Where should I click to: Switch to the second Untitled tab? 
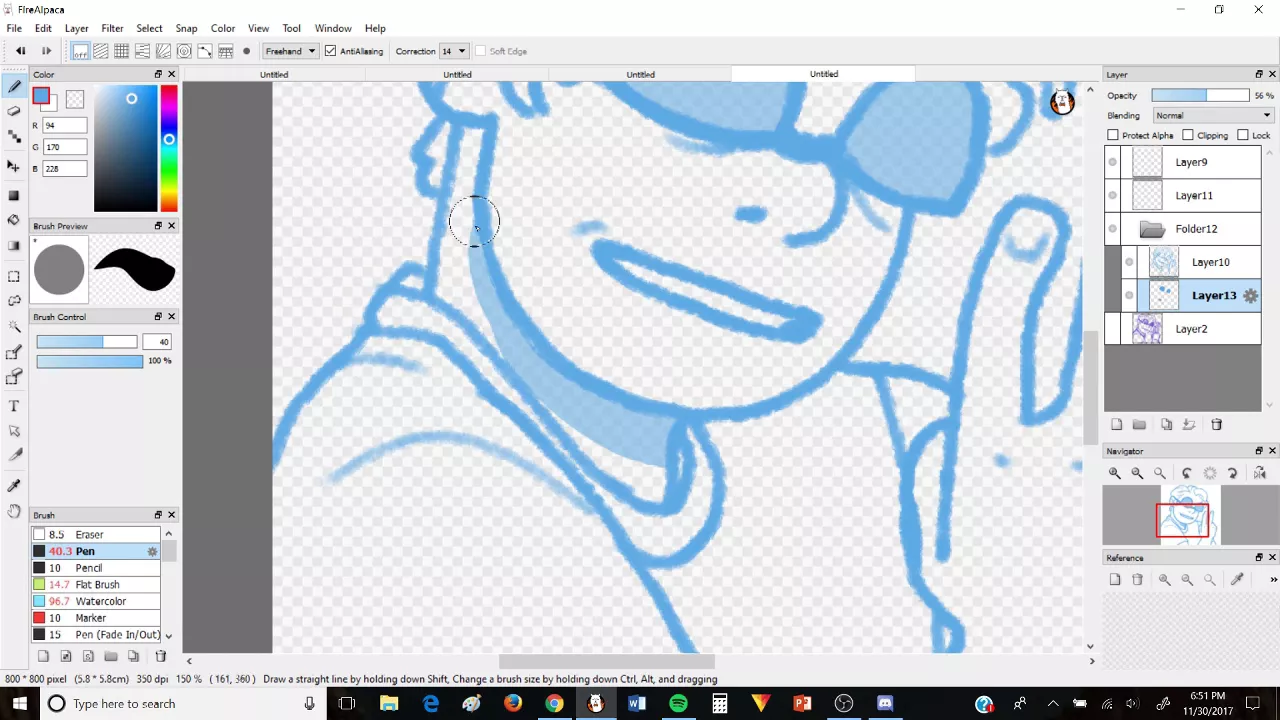(457, 74)
